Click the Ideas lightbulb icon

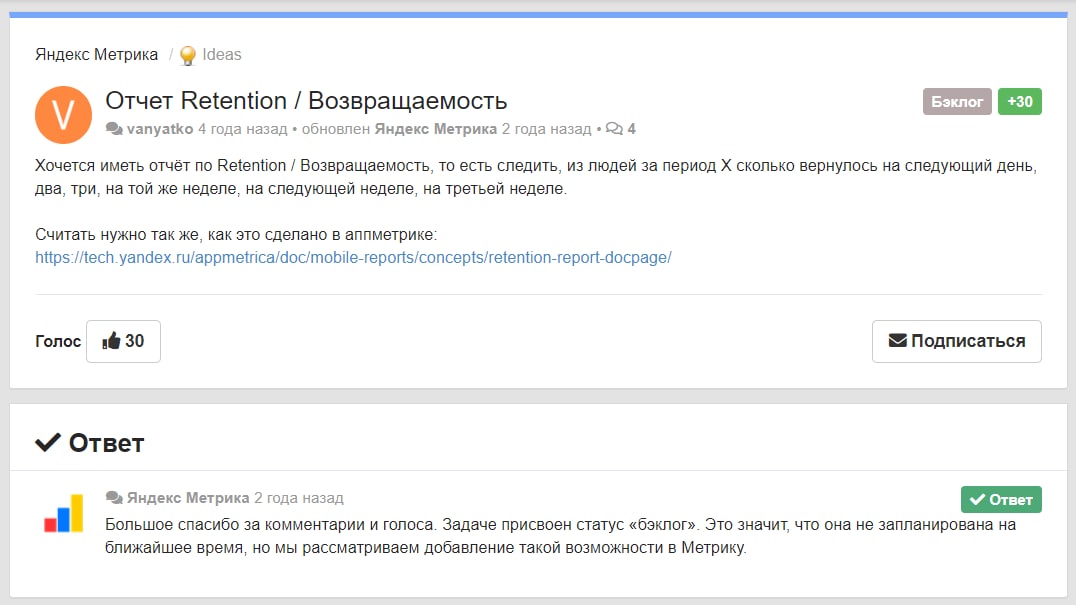[x=187, y=55]
